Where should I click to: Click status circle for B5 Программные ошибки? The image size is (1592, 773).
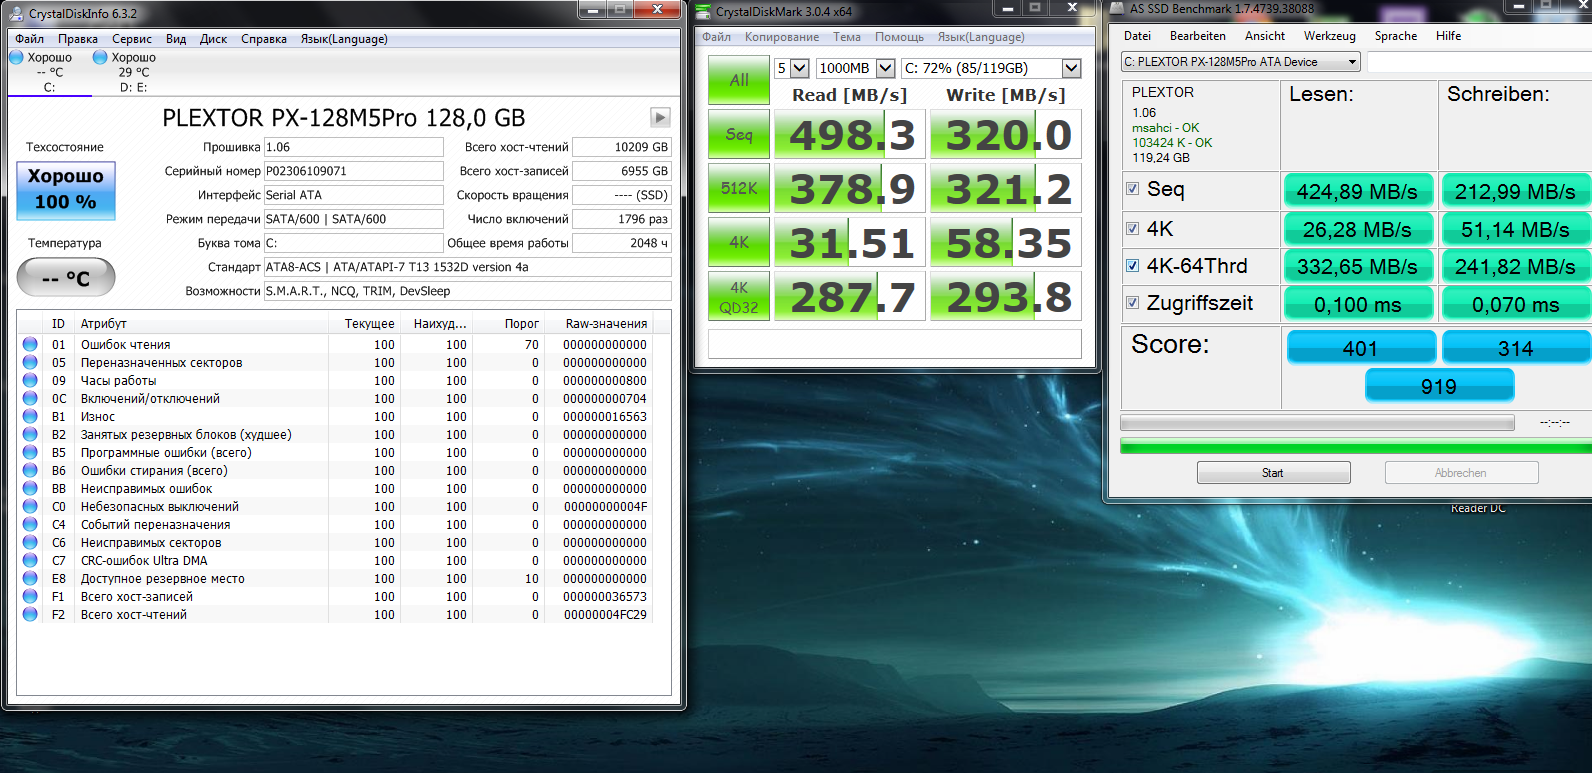[30, 452]
